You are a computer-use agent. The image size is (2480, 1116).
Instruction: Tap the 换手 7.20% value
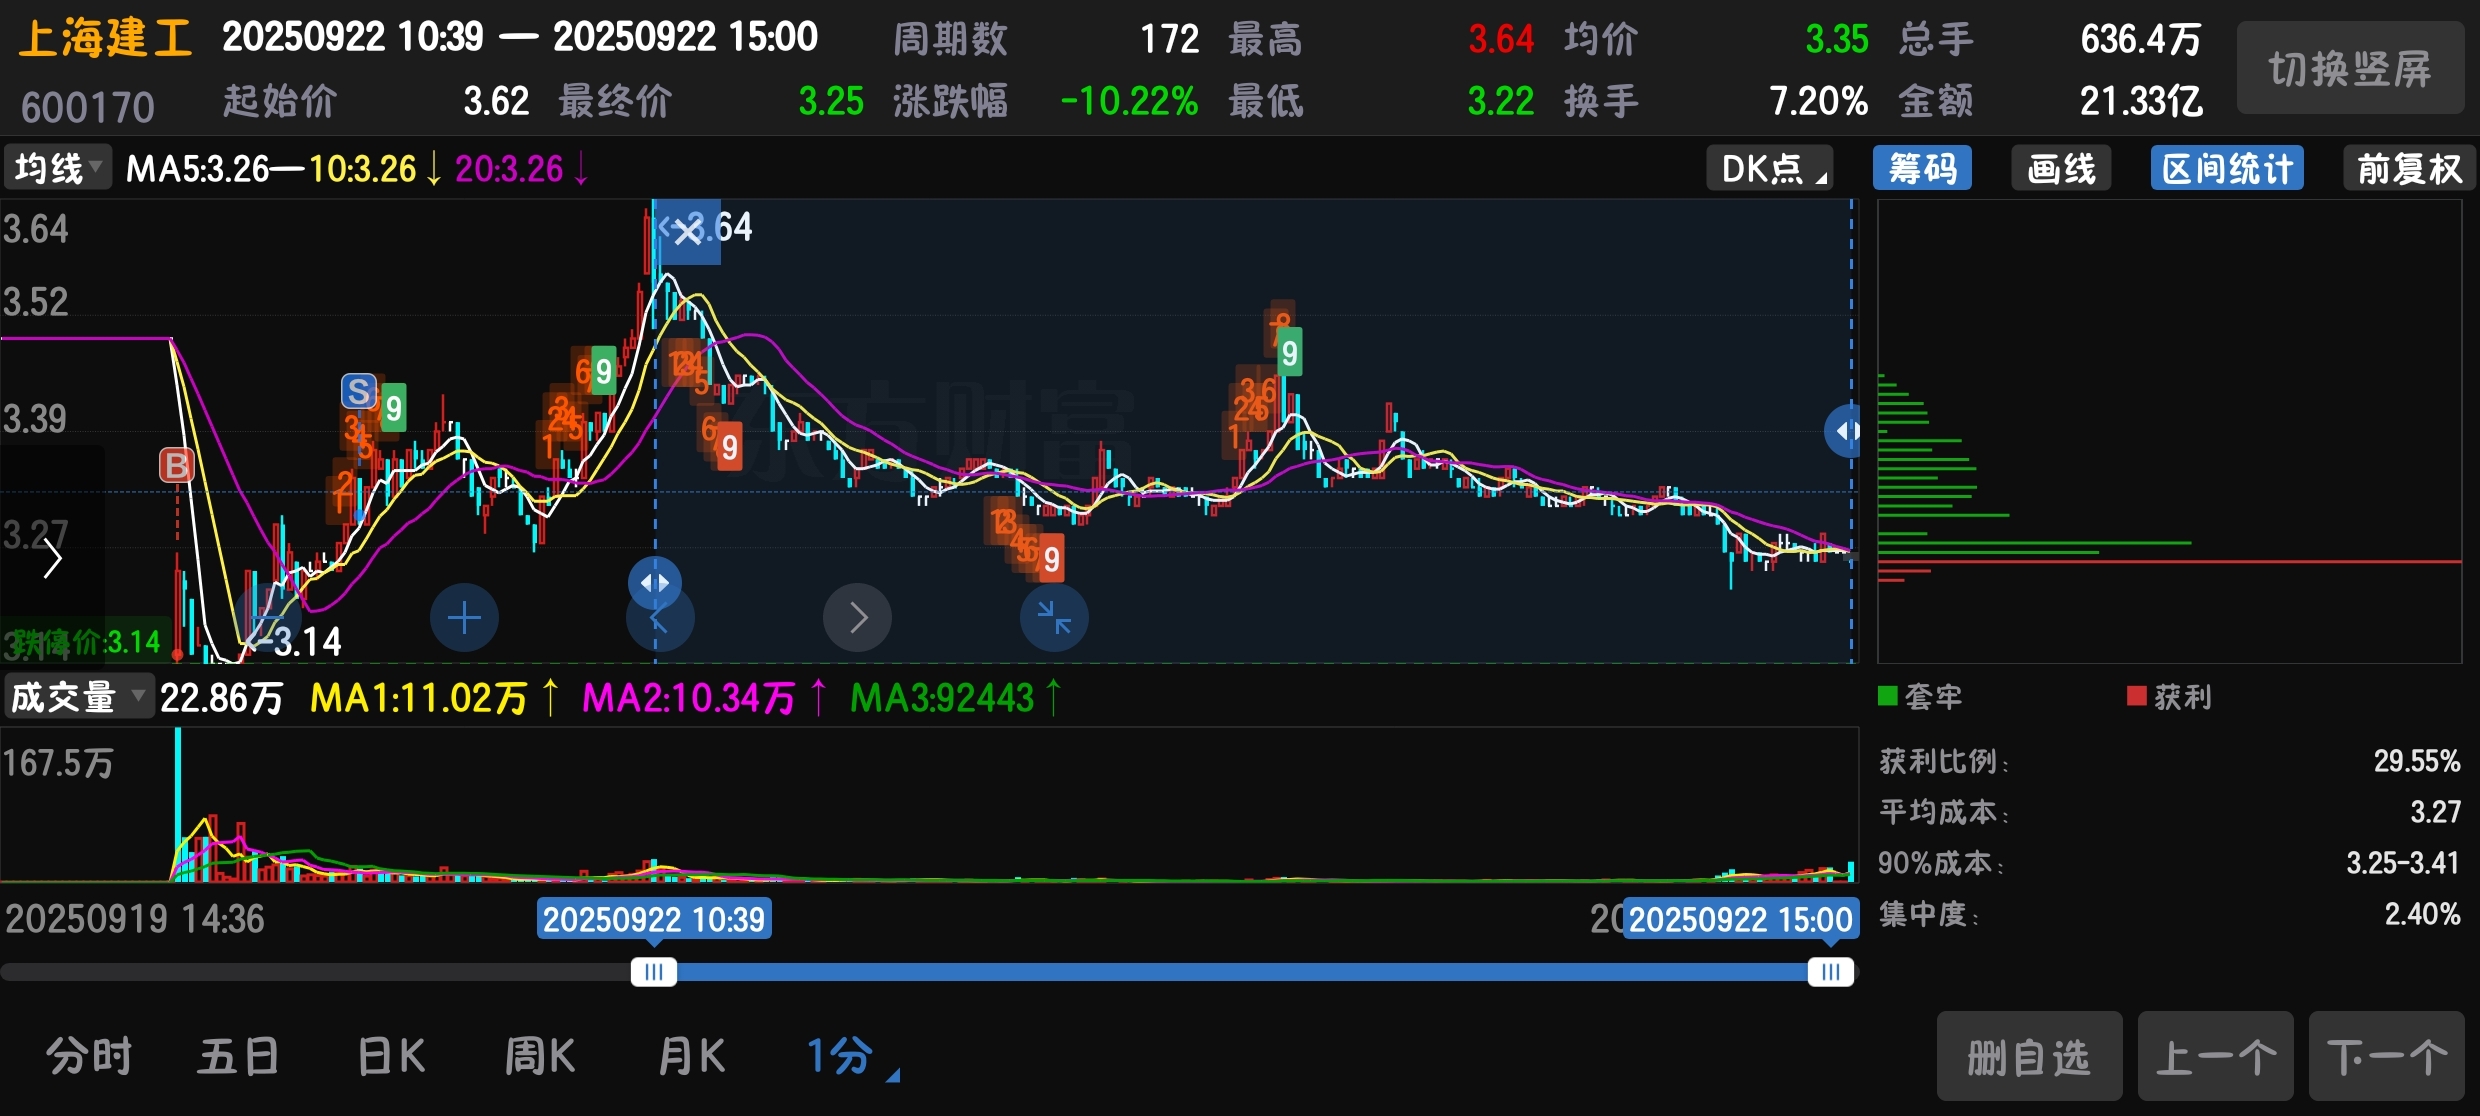click(x=1818, y=101)
